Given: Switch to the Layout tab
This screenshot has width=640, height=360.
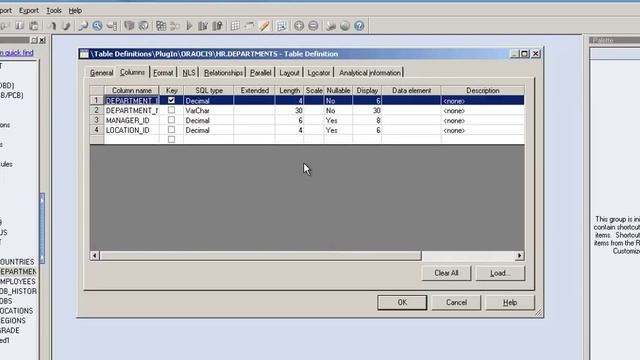Looking at the screenshot, I should (289, 73).
